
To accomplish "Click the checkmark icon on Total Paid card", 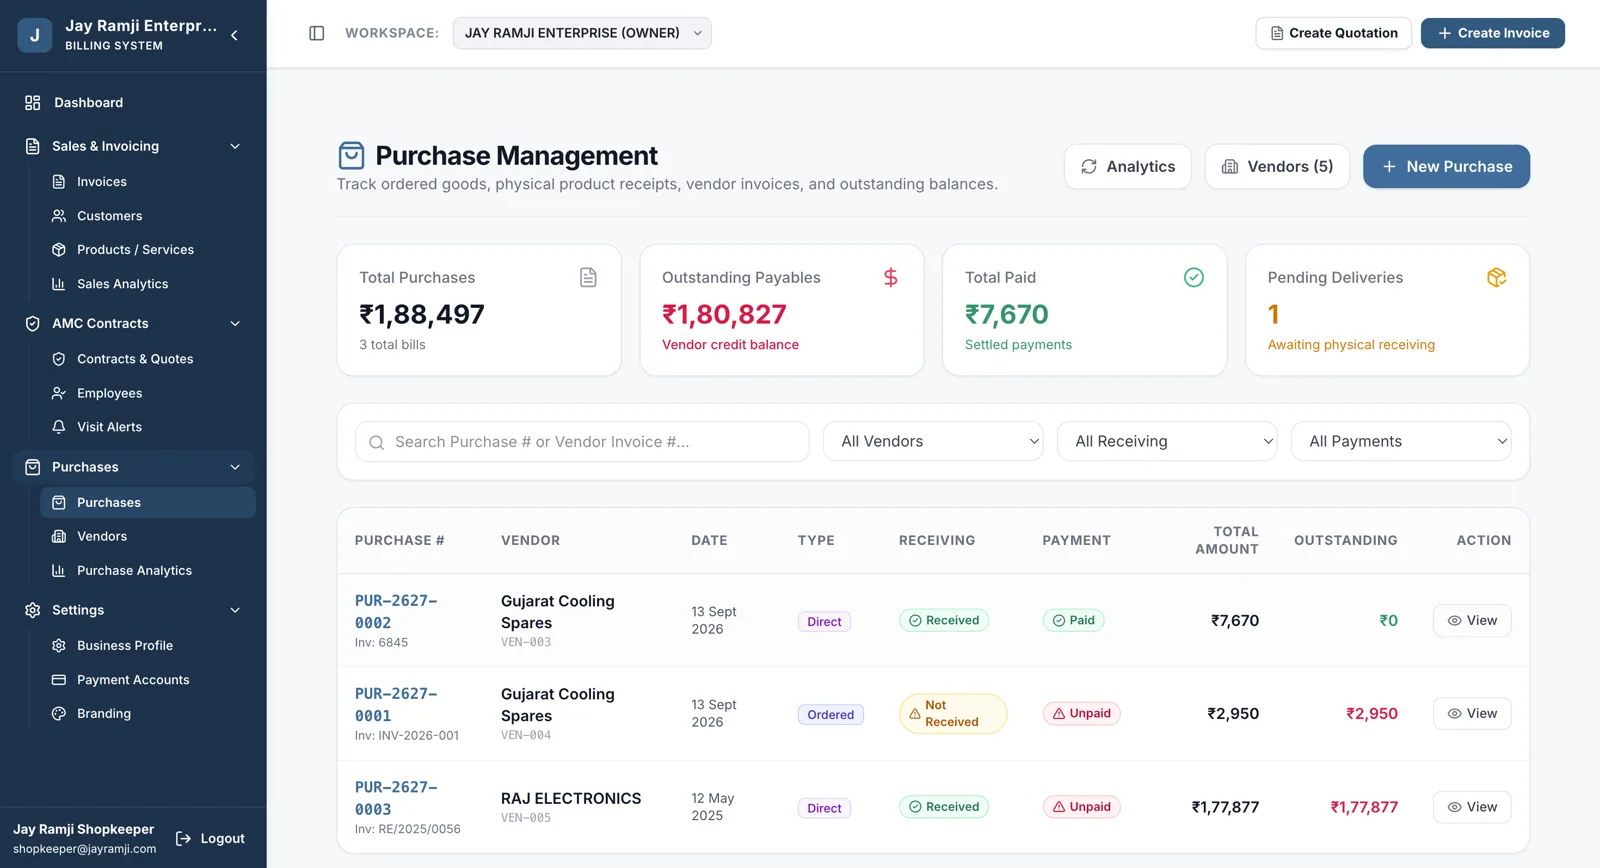I will [x=1194, y=277].
